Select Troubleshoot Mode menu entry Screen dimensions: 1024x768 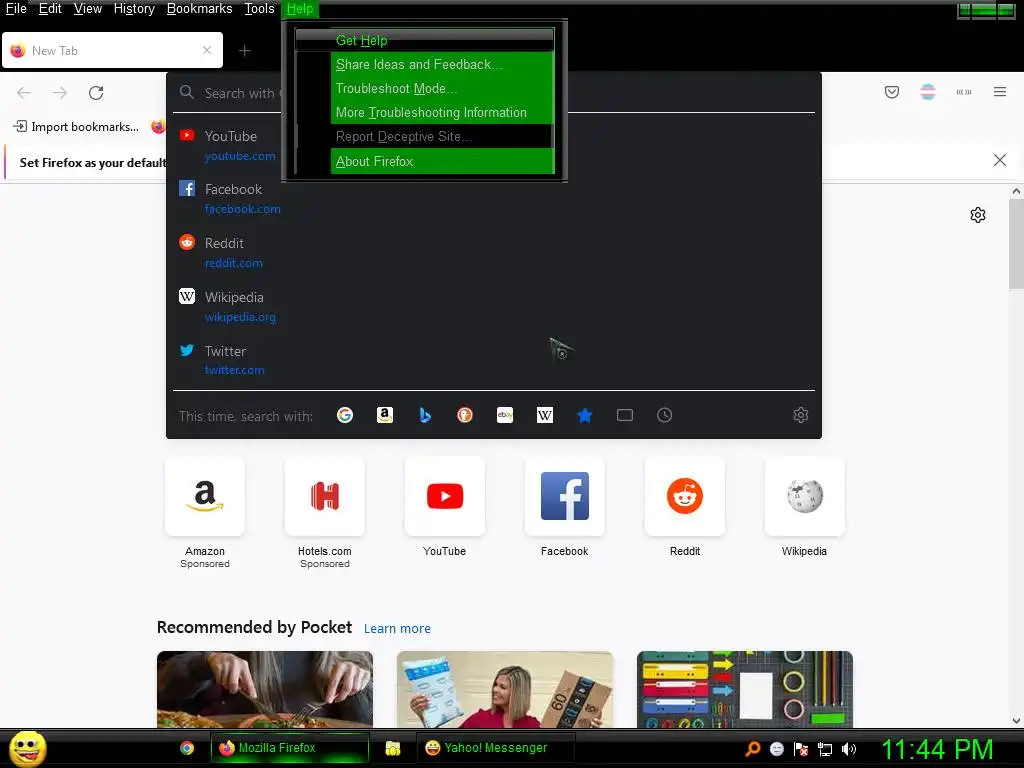coord(424,88)
